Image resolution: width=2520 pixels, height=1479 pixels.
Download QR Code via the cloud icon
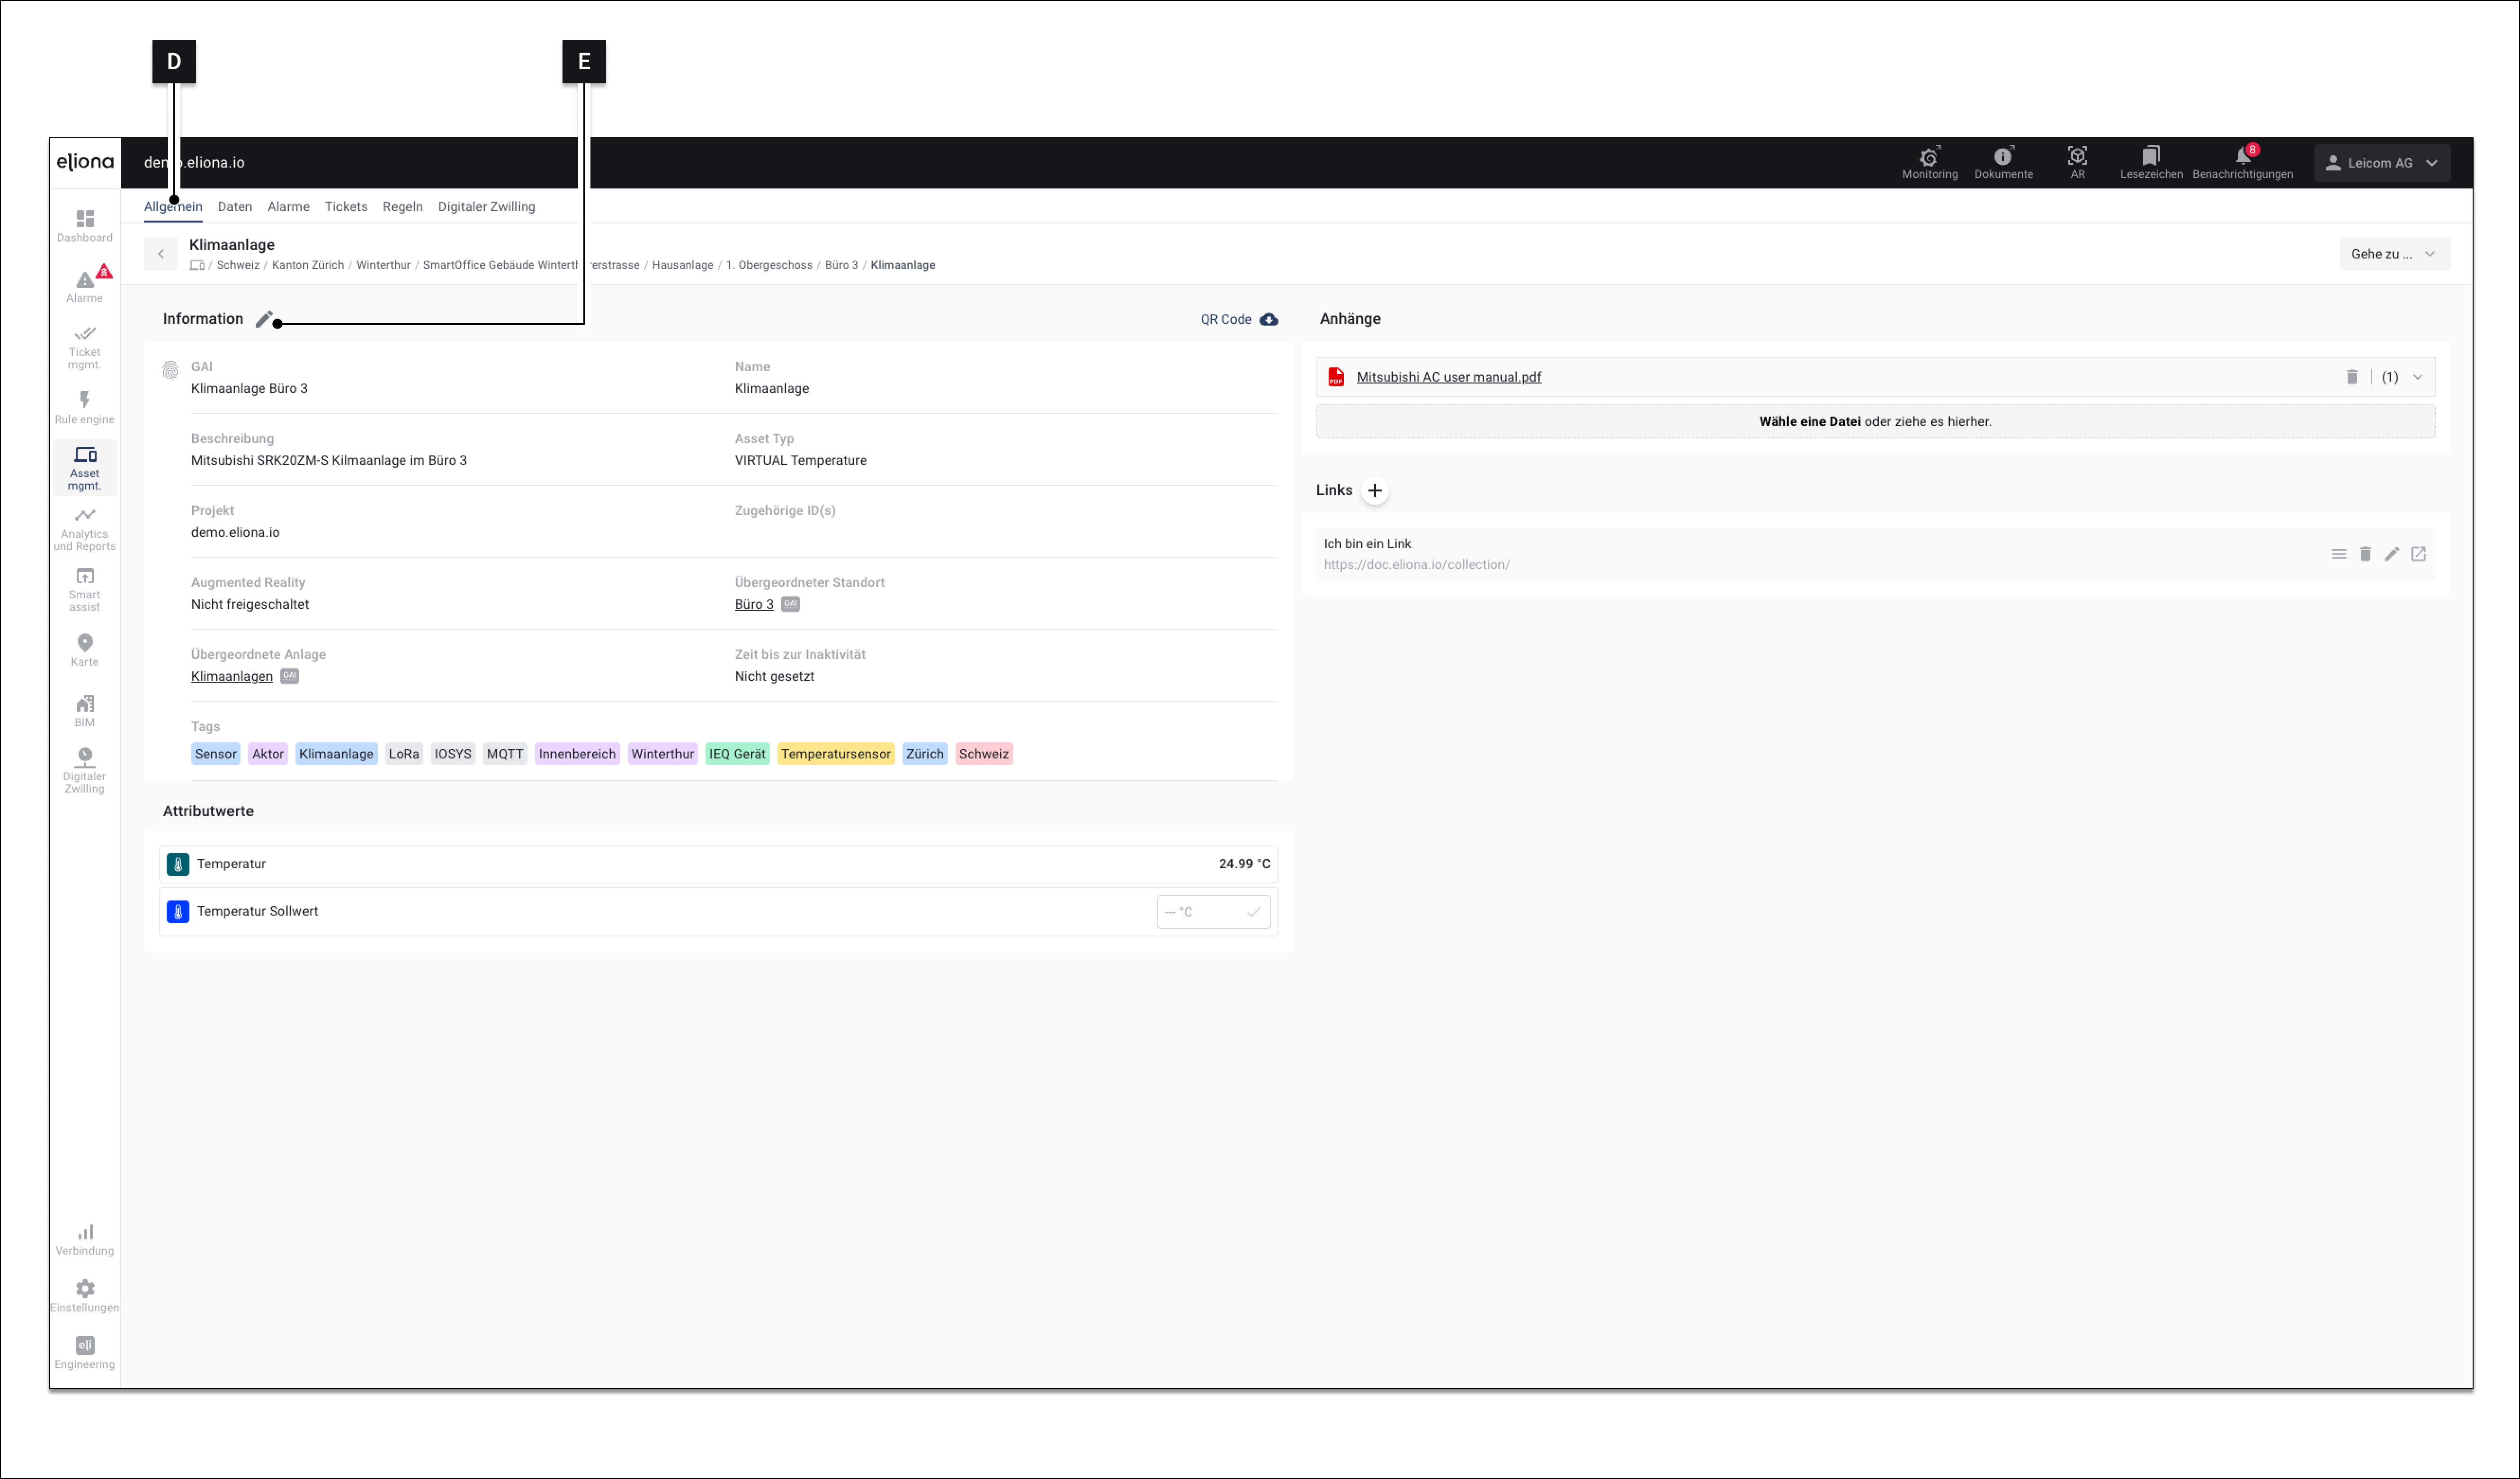coord(1268,320)
